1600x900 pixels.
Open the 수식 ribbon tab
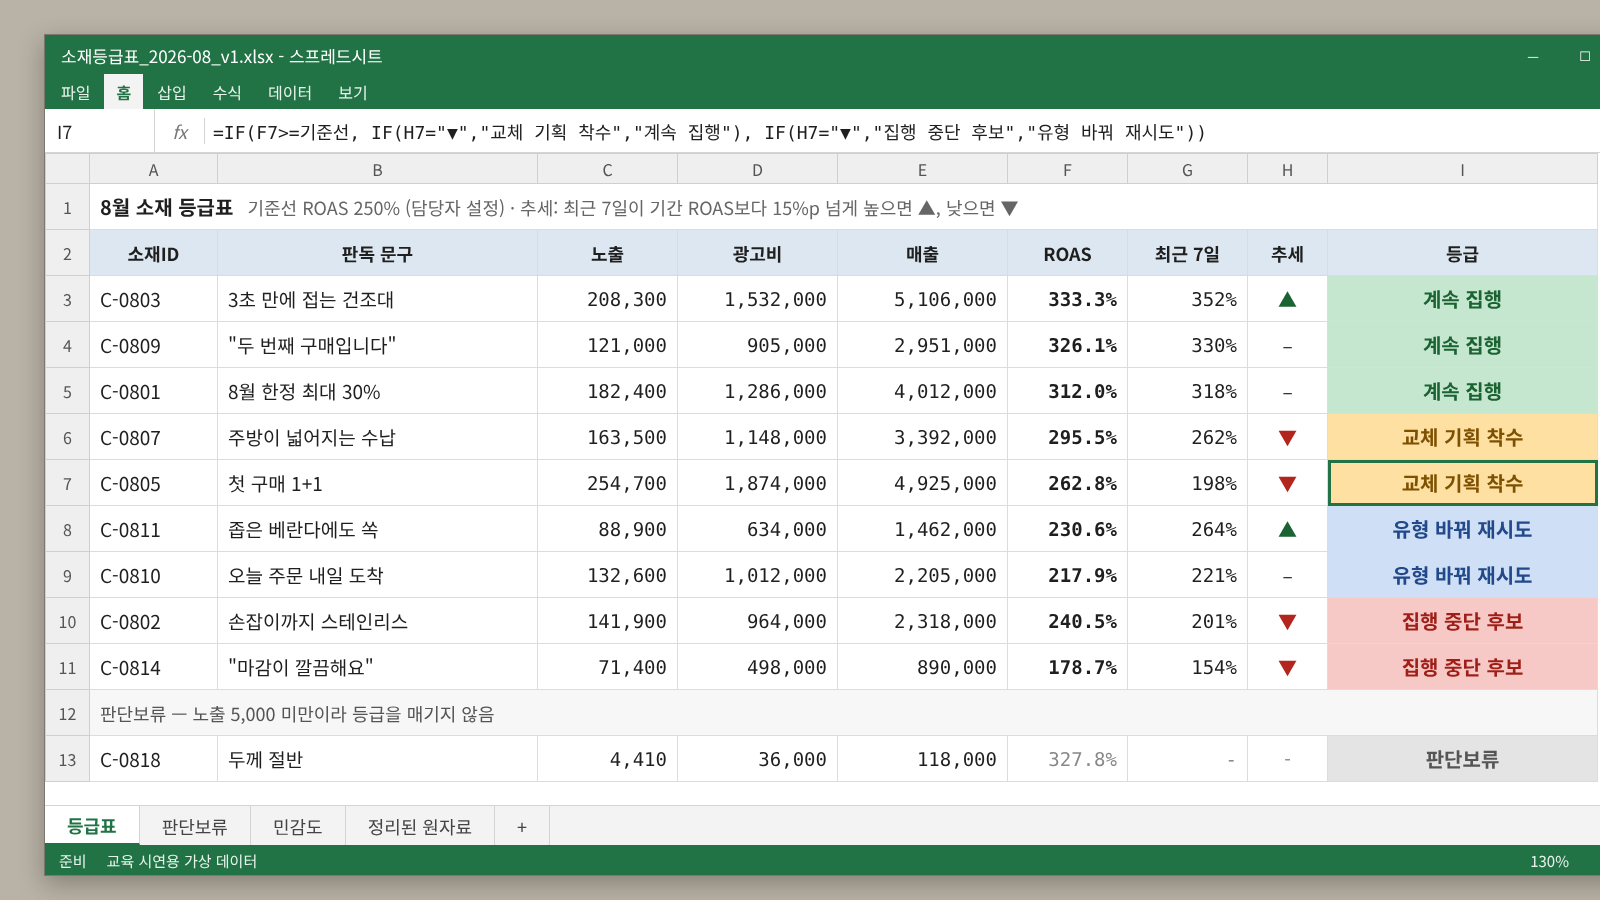pos(227,93)
